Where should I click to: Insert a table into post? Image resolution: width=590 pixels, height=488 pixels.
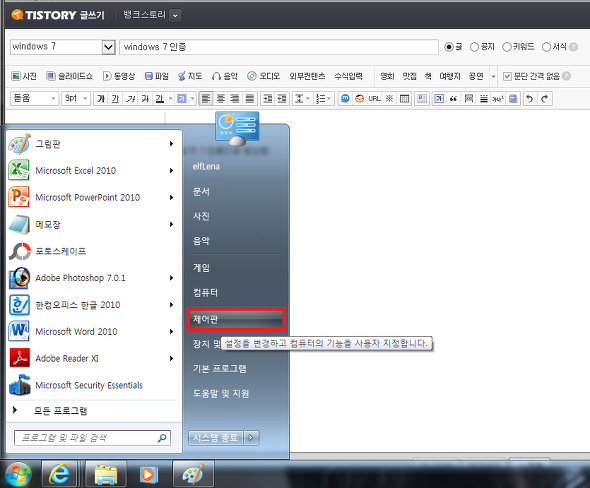(x=404, y=99)
